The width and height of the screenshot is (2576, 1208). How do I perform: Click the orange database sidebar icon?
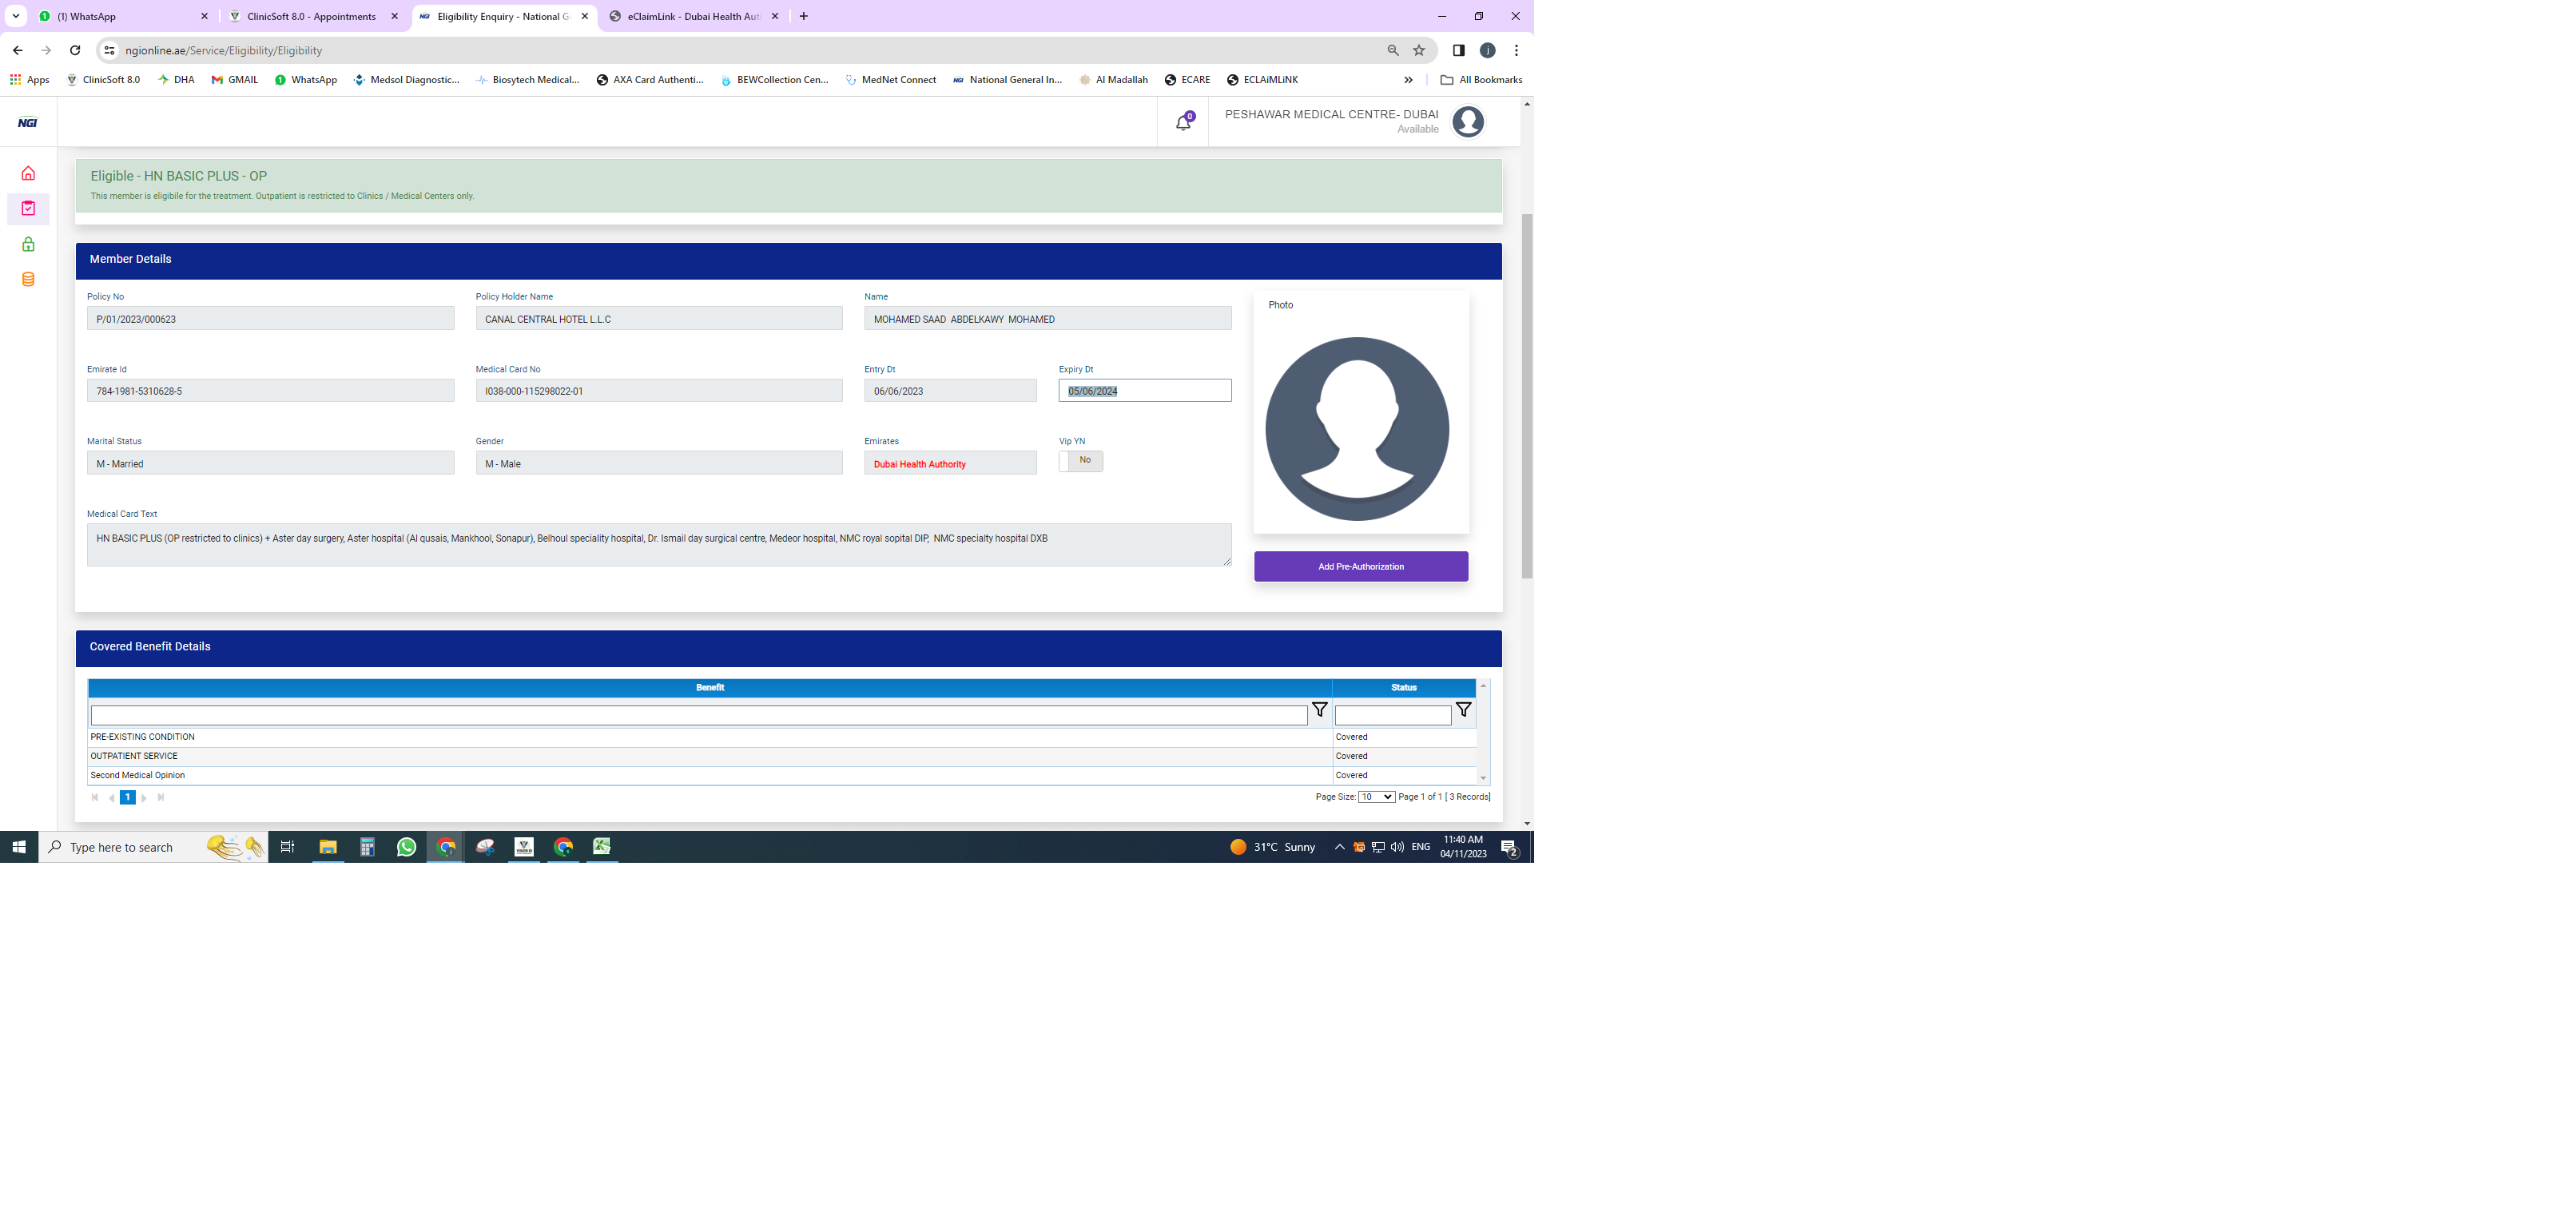coord(28,279)
